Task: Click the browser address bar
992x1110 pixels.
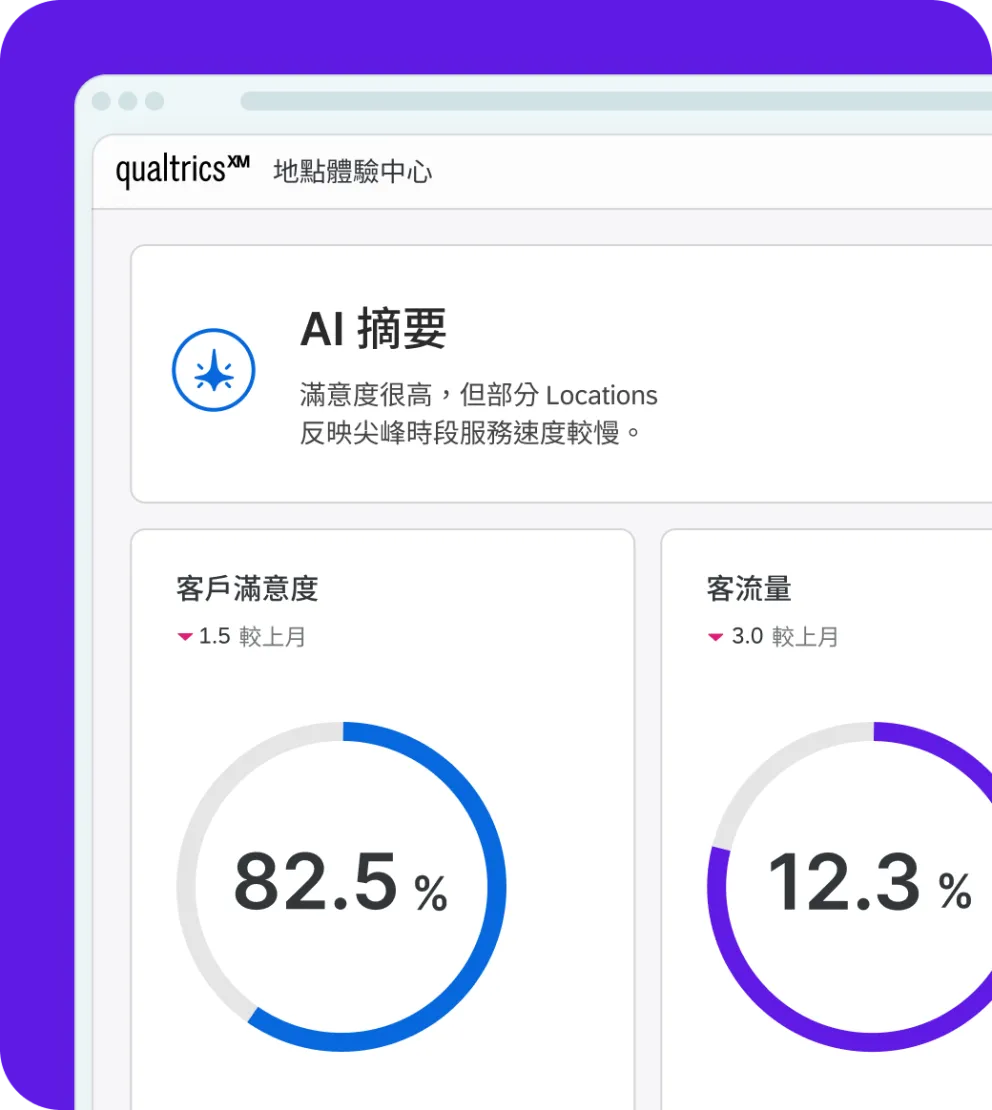Action: click(616, 101)
